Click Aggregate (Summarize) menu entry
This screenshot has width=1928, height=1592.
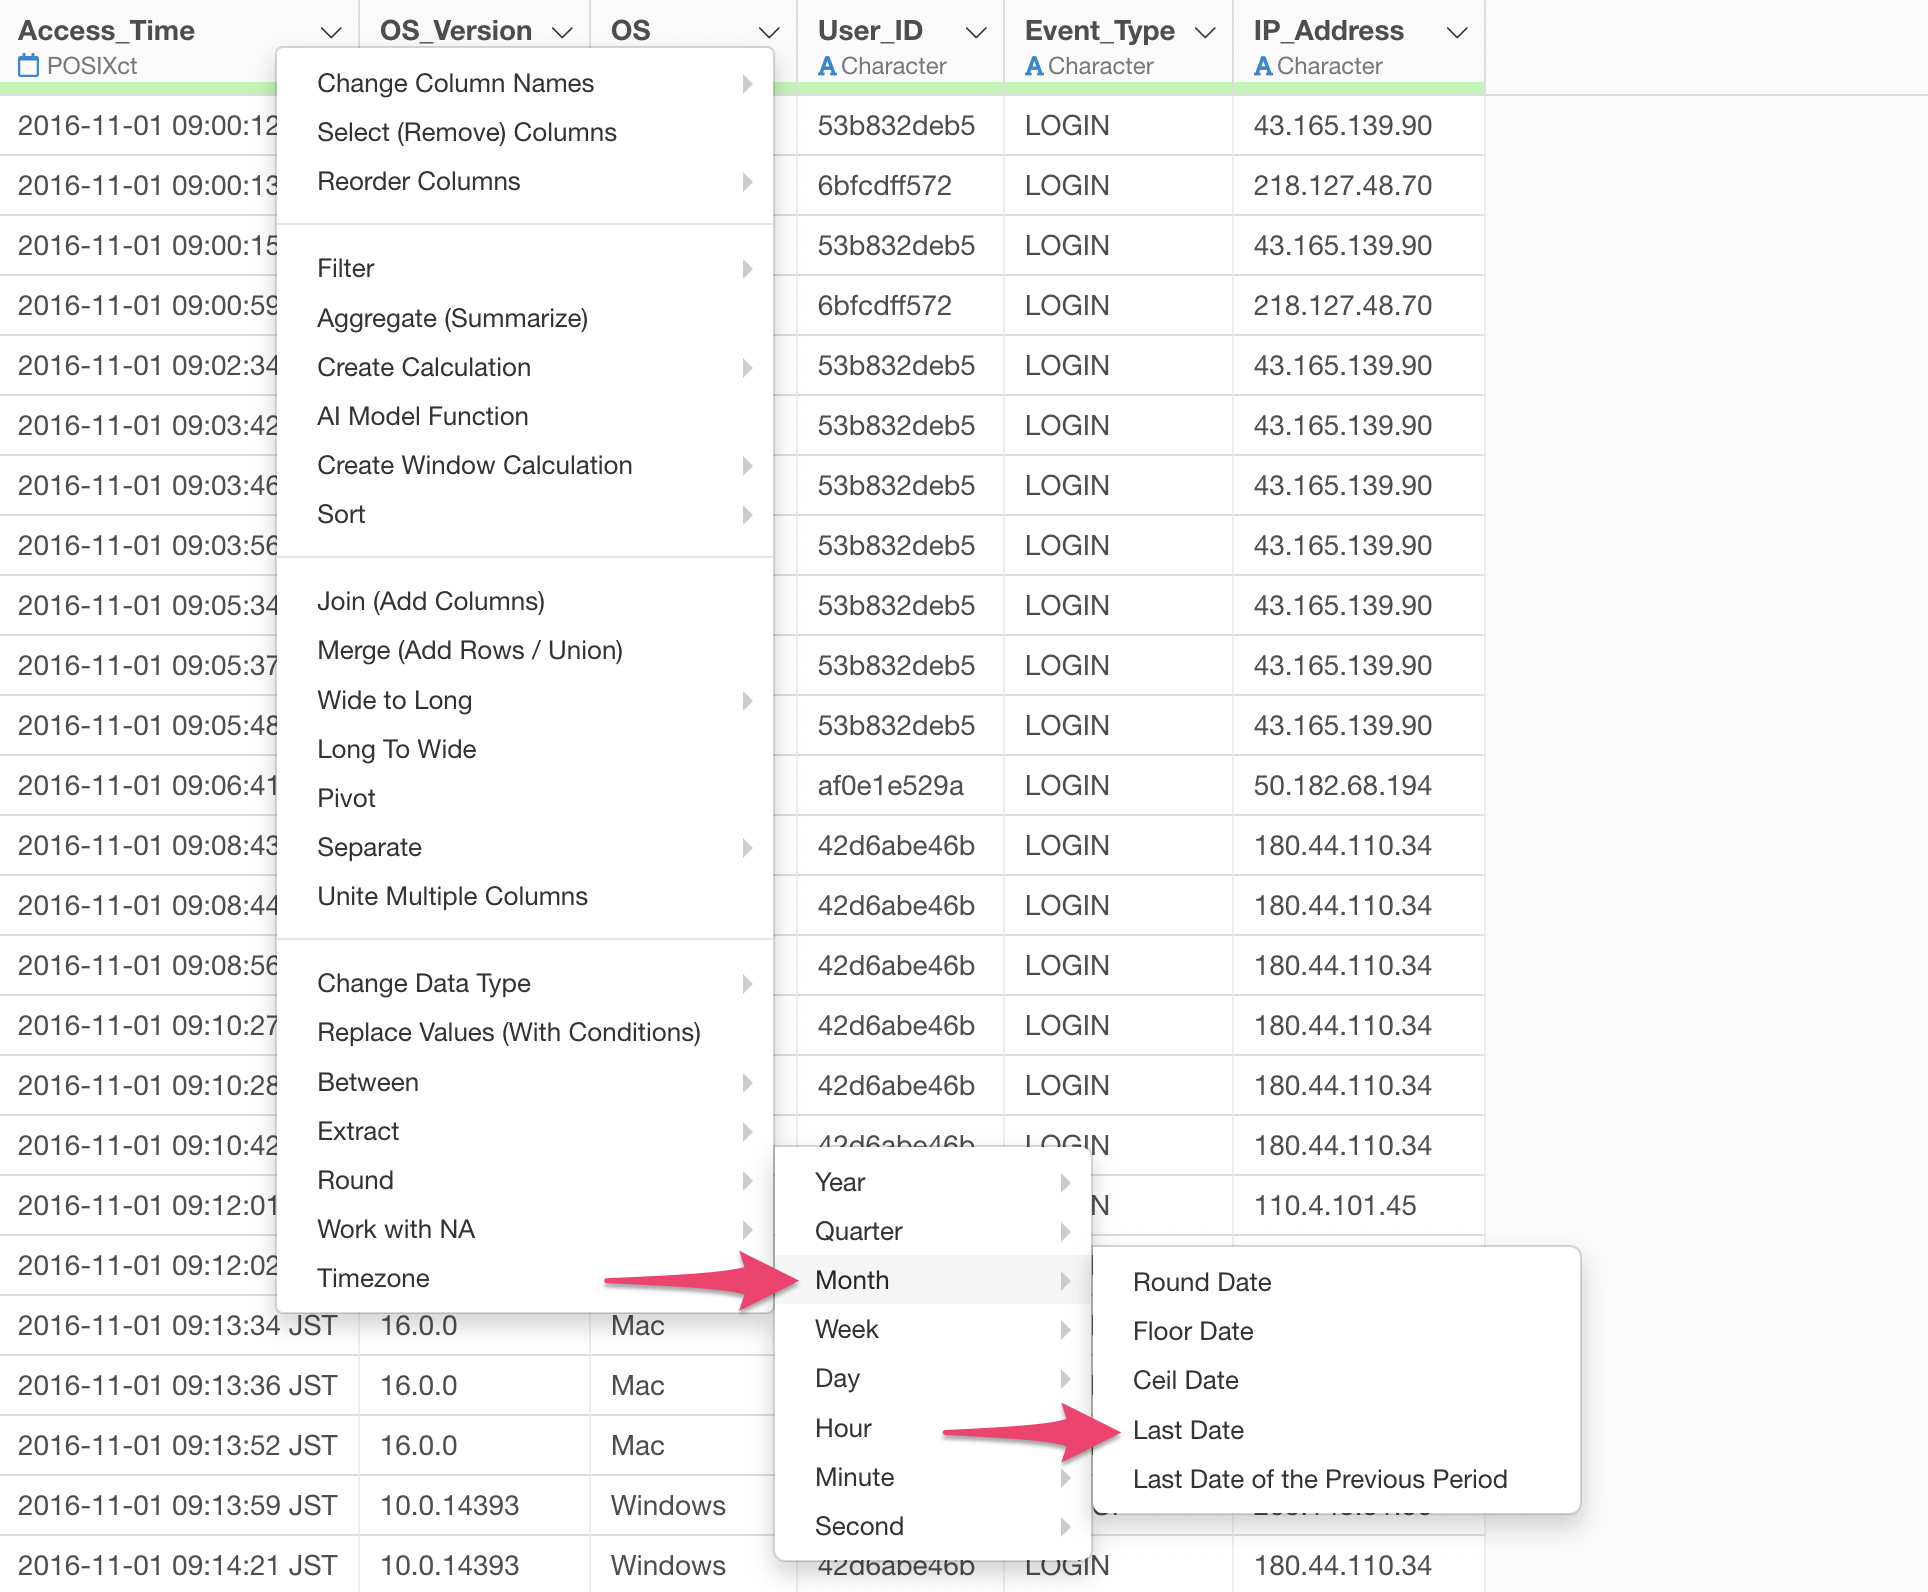tap(452, 318)
